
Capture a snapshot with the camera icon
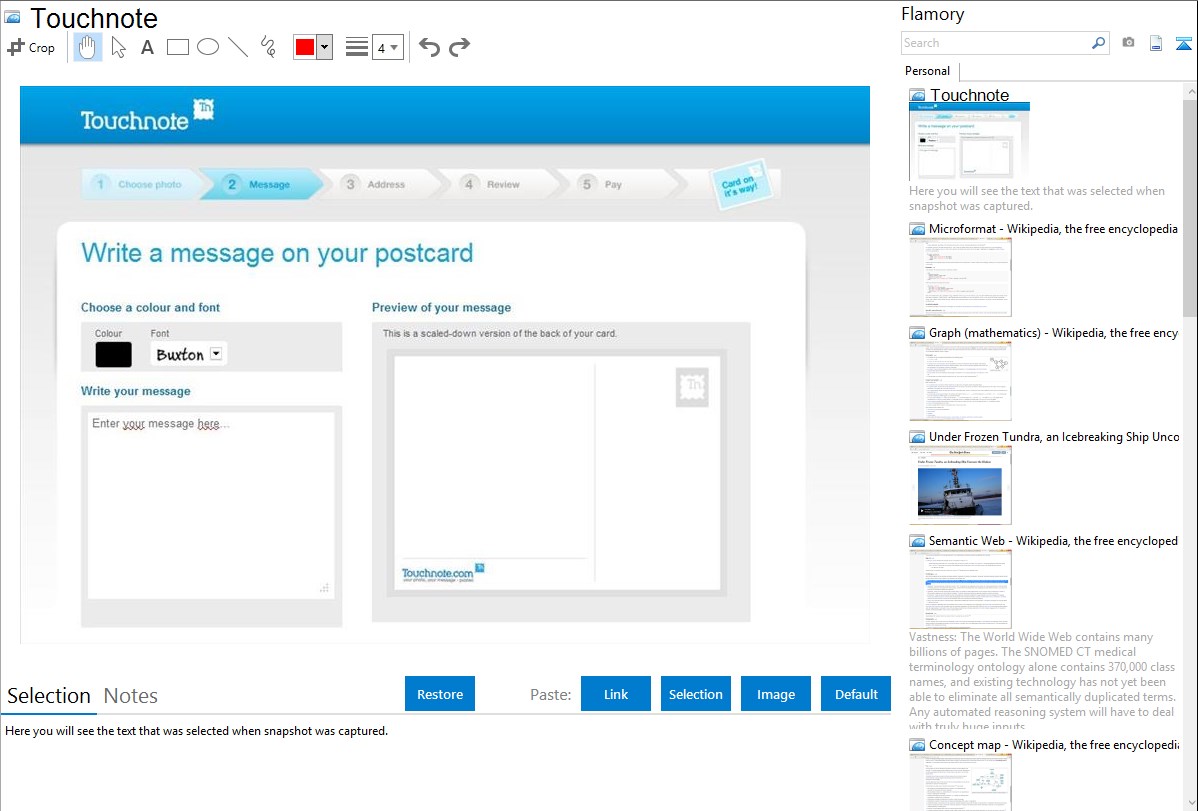tap(1128, 43)
